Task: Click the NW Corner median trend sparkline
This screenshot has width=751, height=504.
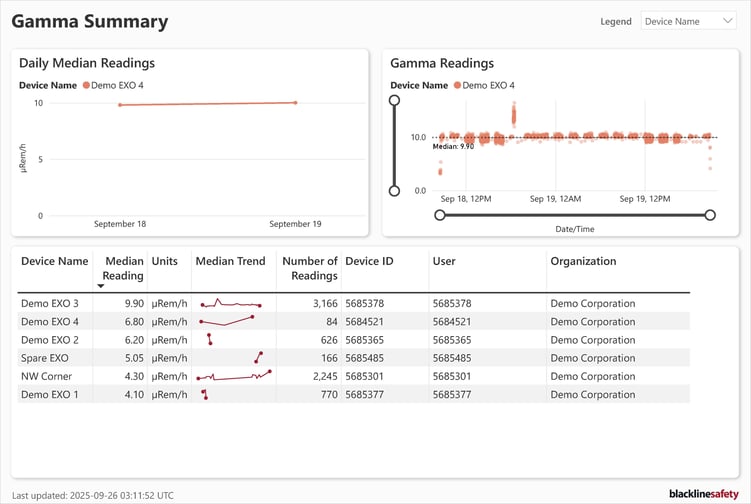Action: [x=234, y=376]
